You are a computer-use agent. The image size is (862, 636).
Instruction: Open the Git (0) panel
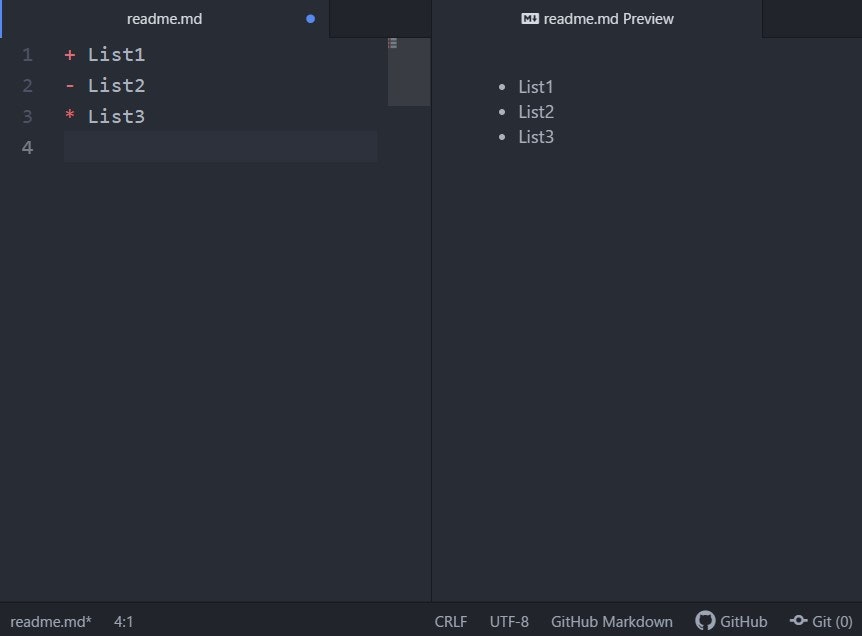(821, 622)
